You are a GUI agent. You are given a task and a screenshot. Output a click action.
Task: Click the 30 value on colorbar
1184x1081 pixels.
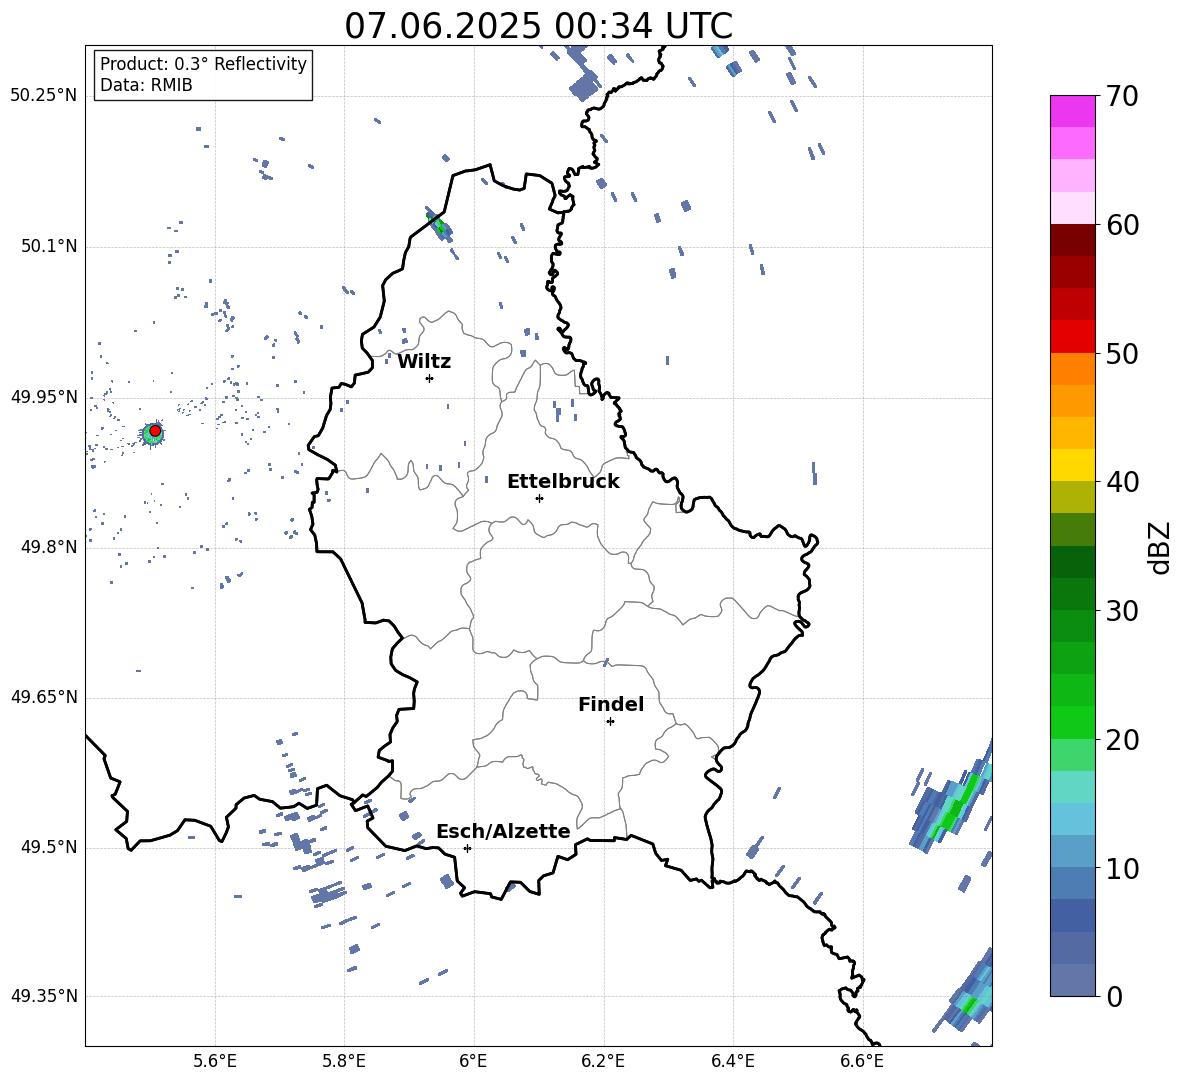[1122, 611]
